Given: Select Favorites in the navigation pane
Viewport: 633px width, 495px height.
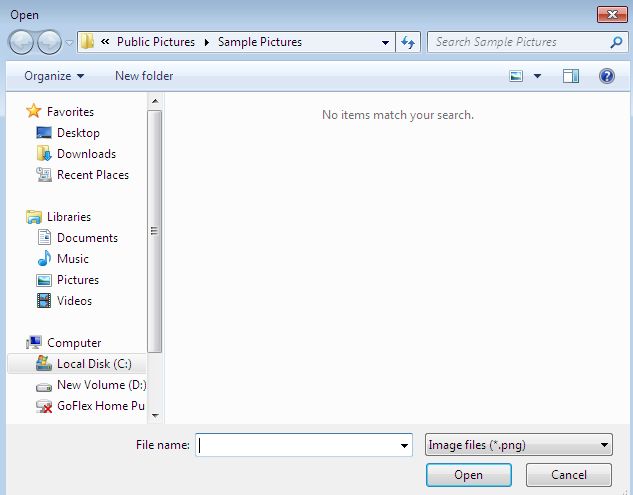Looking at the screenshot, I should 70,112.
